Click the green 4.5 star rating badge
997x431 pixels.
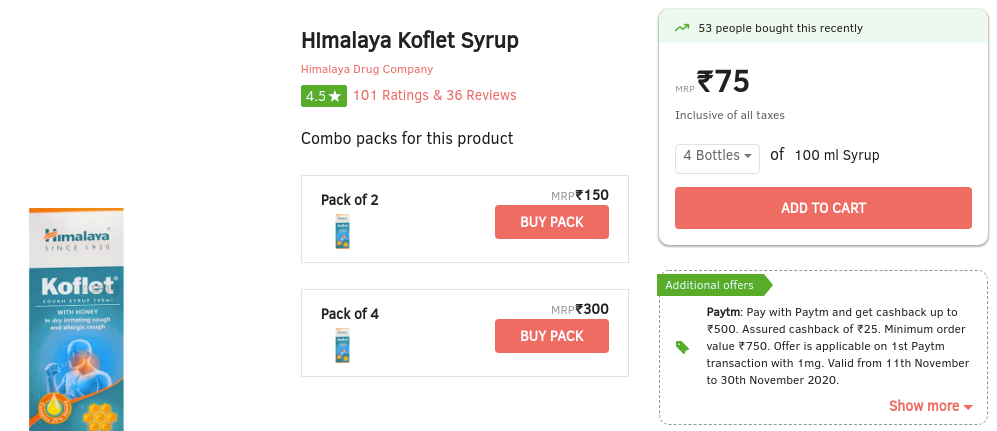pos(324,96)
